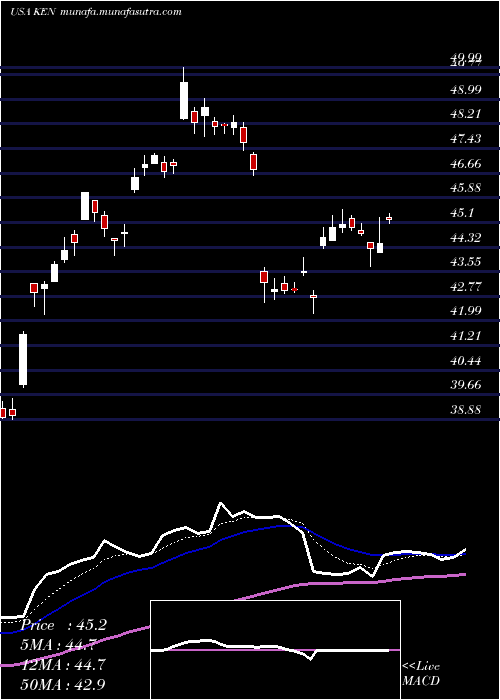Click the 47.43 price axis label
Image resolution: width=500 pixels, height=700 pixels.
467,139
